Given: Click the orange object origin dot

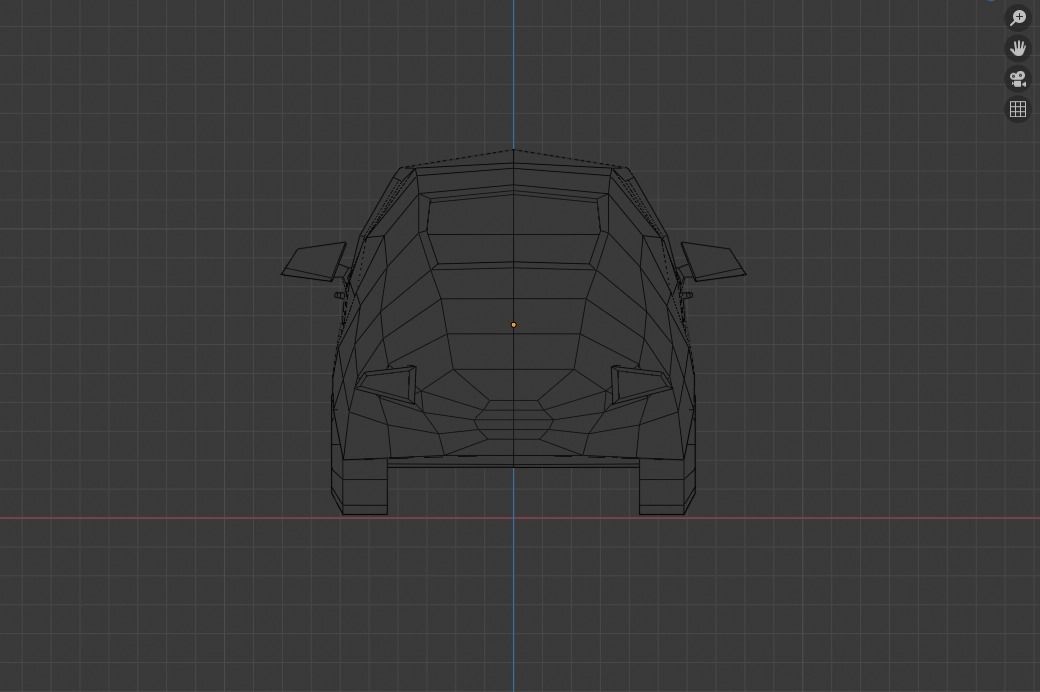Looking at the screenshot, I should 513,324.
